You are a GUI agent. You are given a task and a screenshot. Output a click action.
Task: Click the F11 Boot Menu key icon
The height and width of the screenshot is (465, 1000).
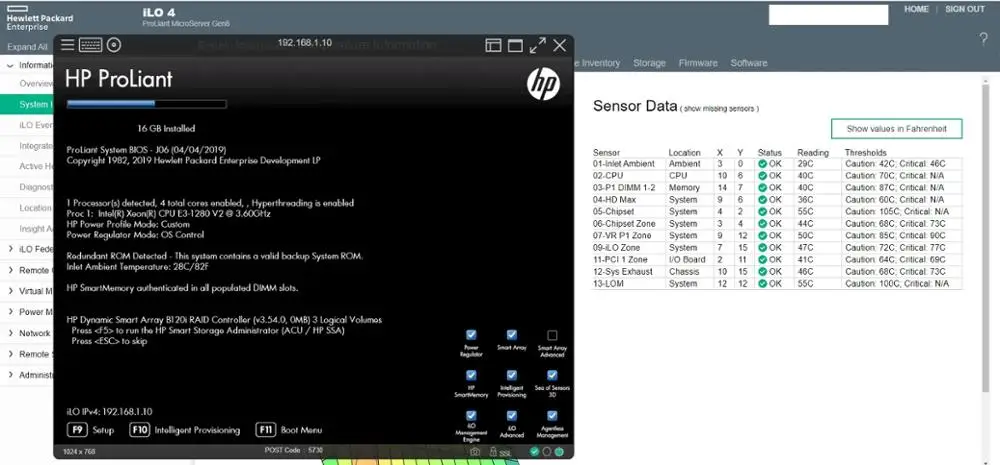click(x=265, y=430)
